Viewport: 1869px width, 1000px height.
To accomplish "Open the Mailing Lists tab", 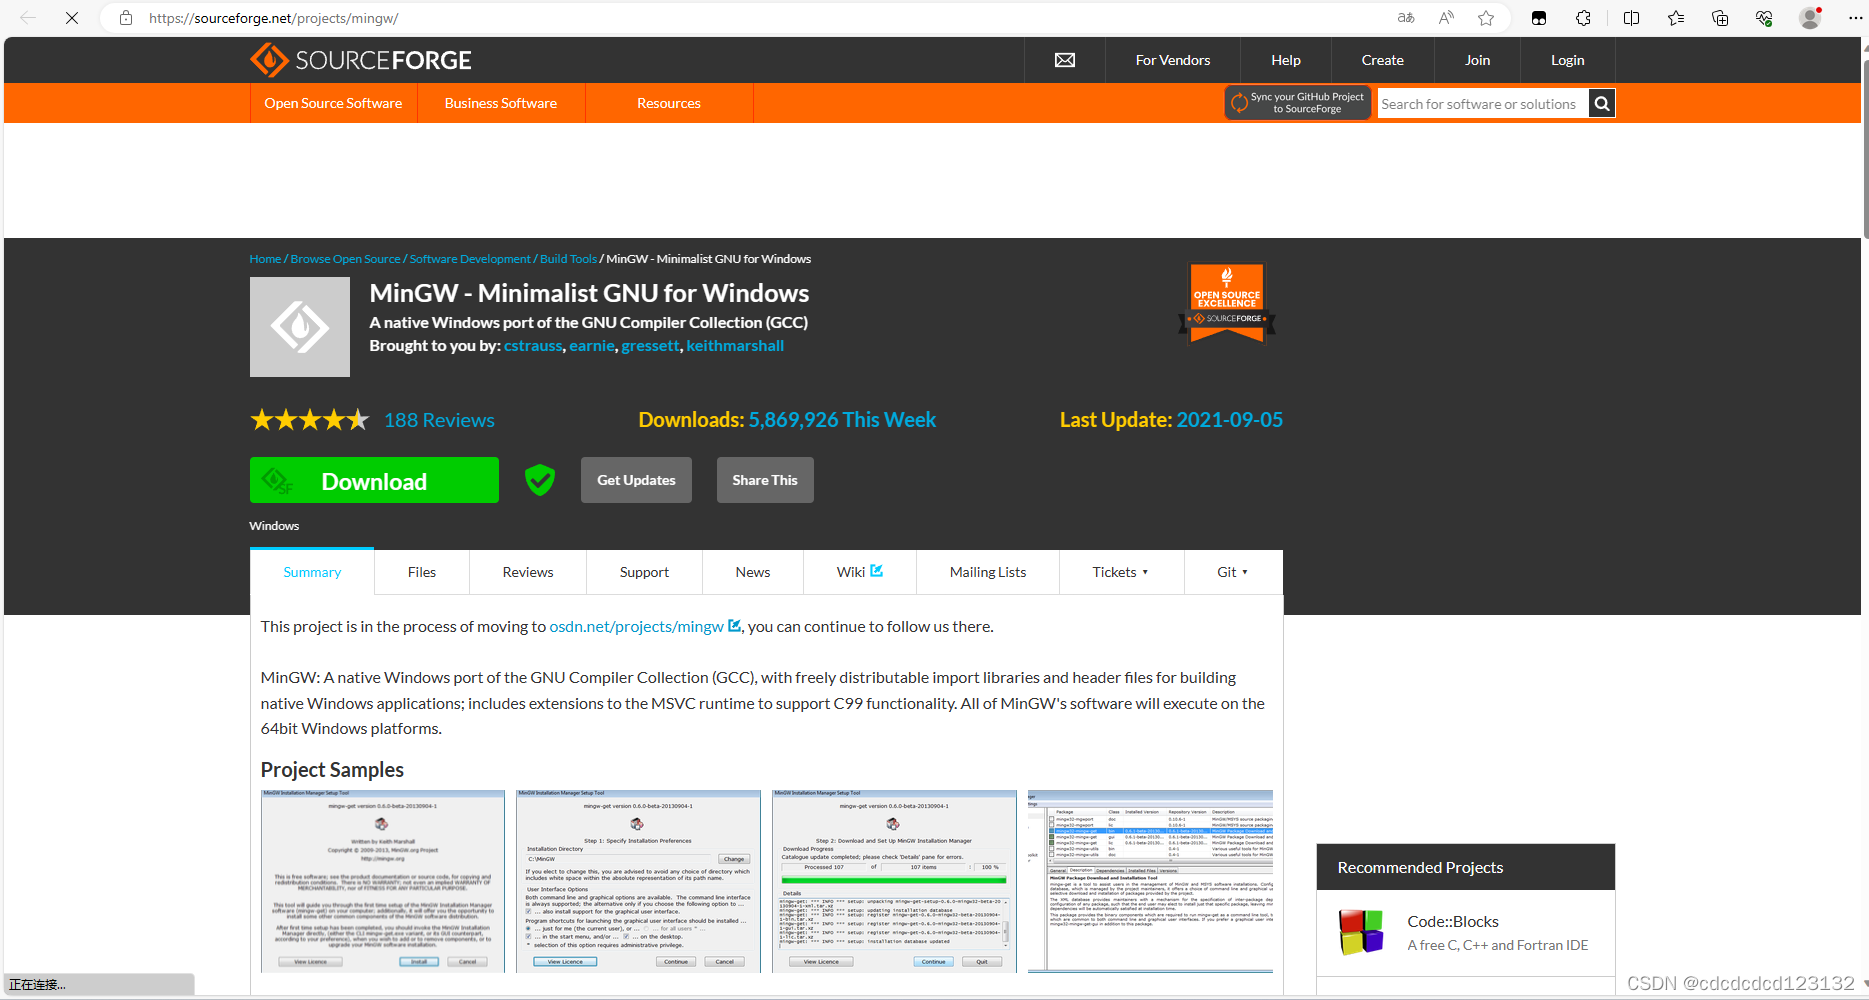I will click(x=988, y=572).
